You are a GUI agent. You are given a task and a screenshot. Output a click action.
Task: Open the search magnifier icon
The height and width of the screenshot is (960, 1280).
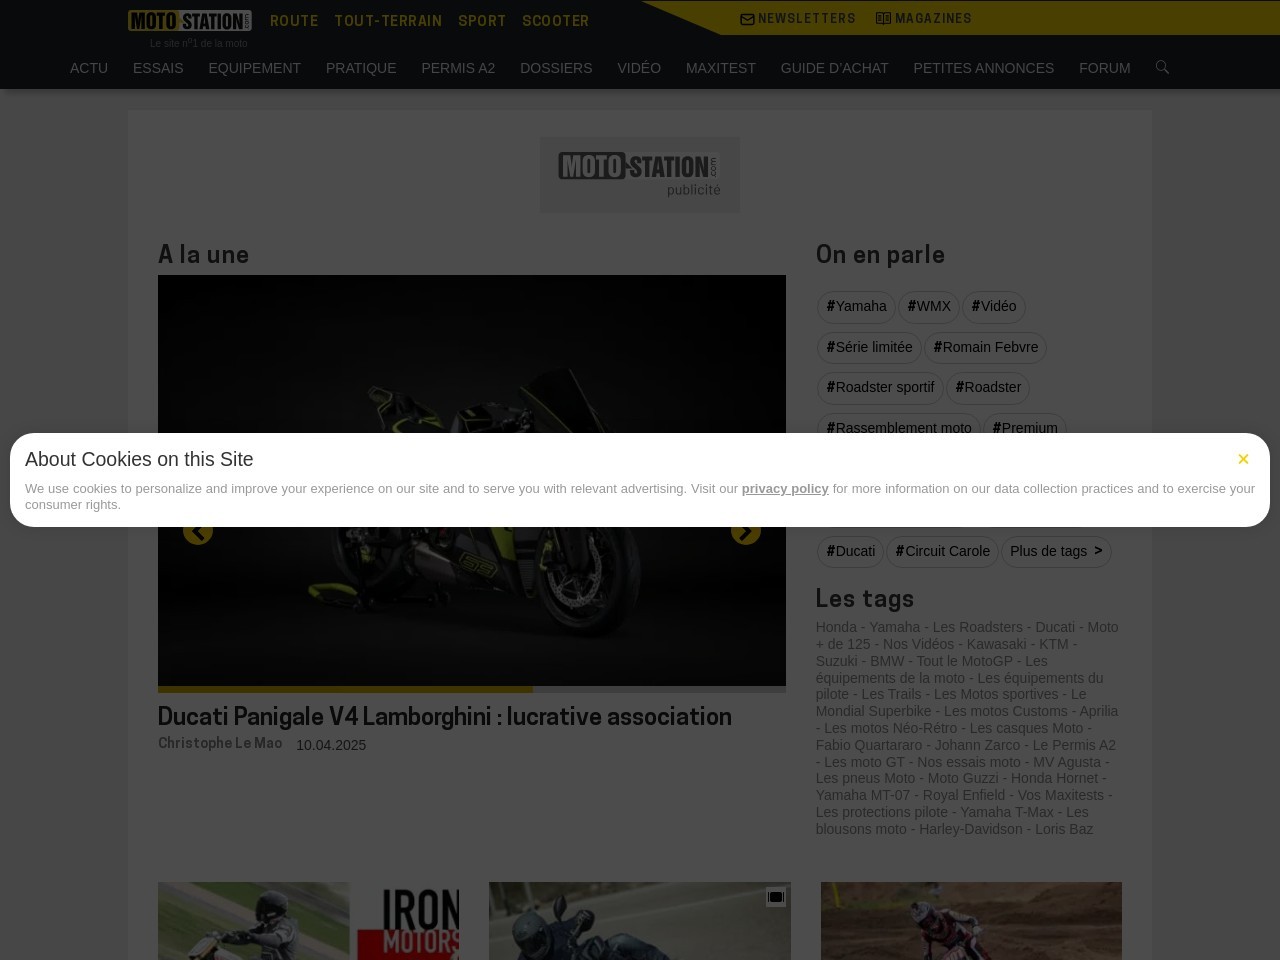pos(1162,67)
